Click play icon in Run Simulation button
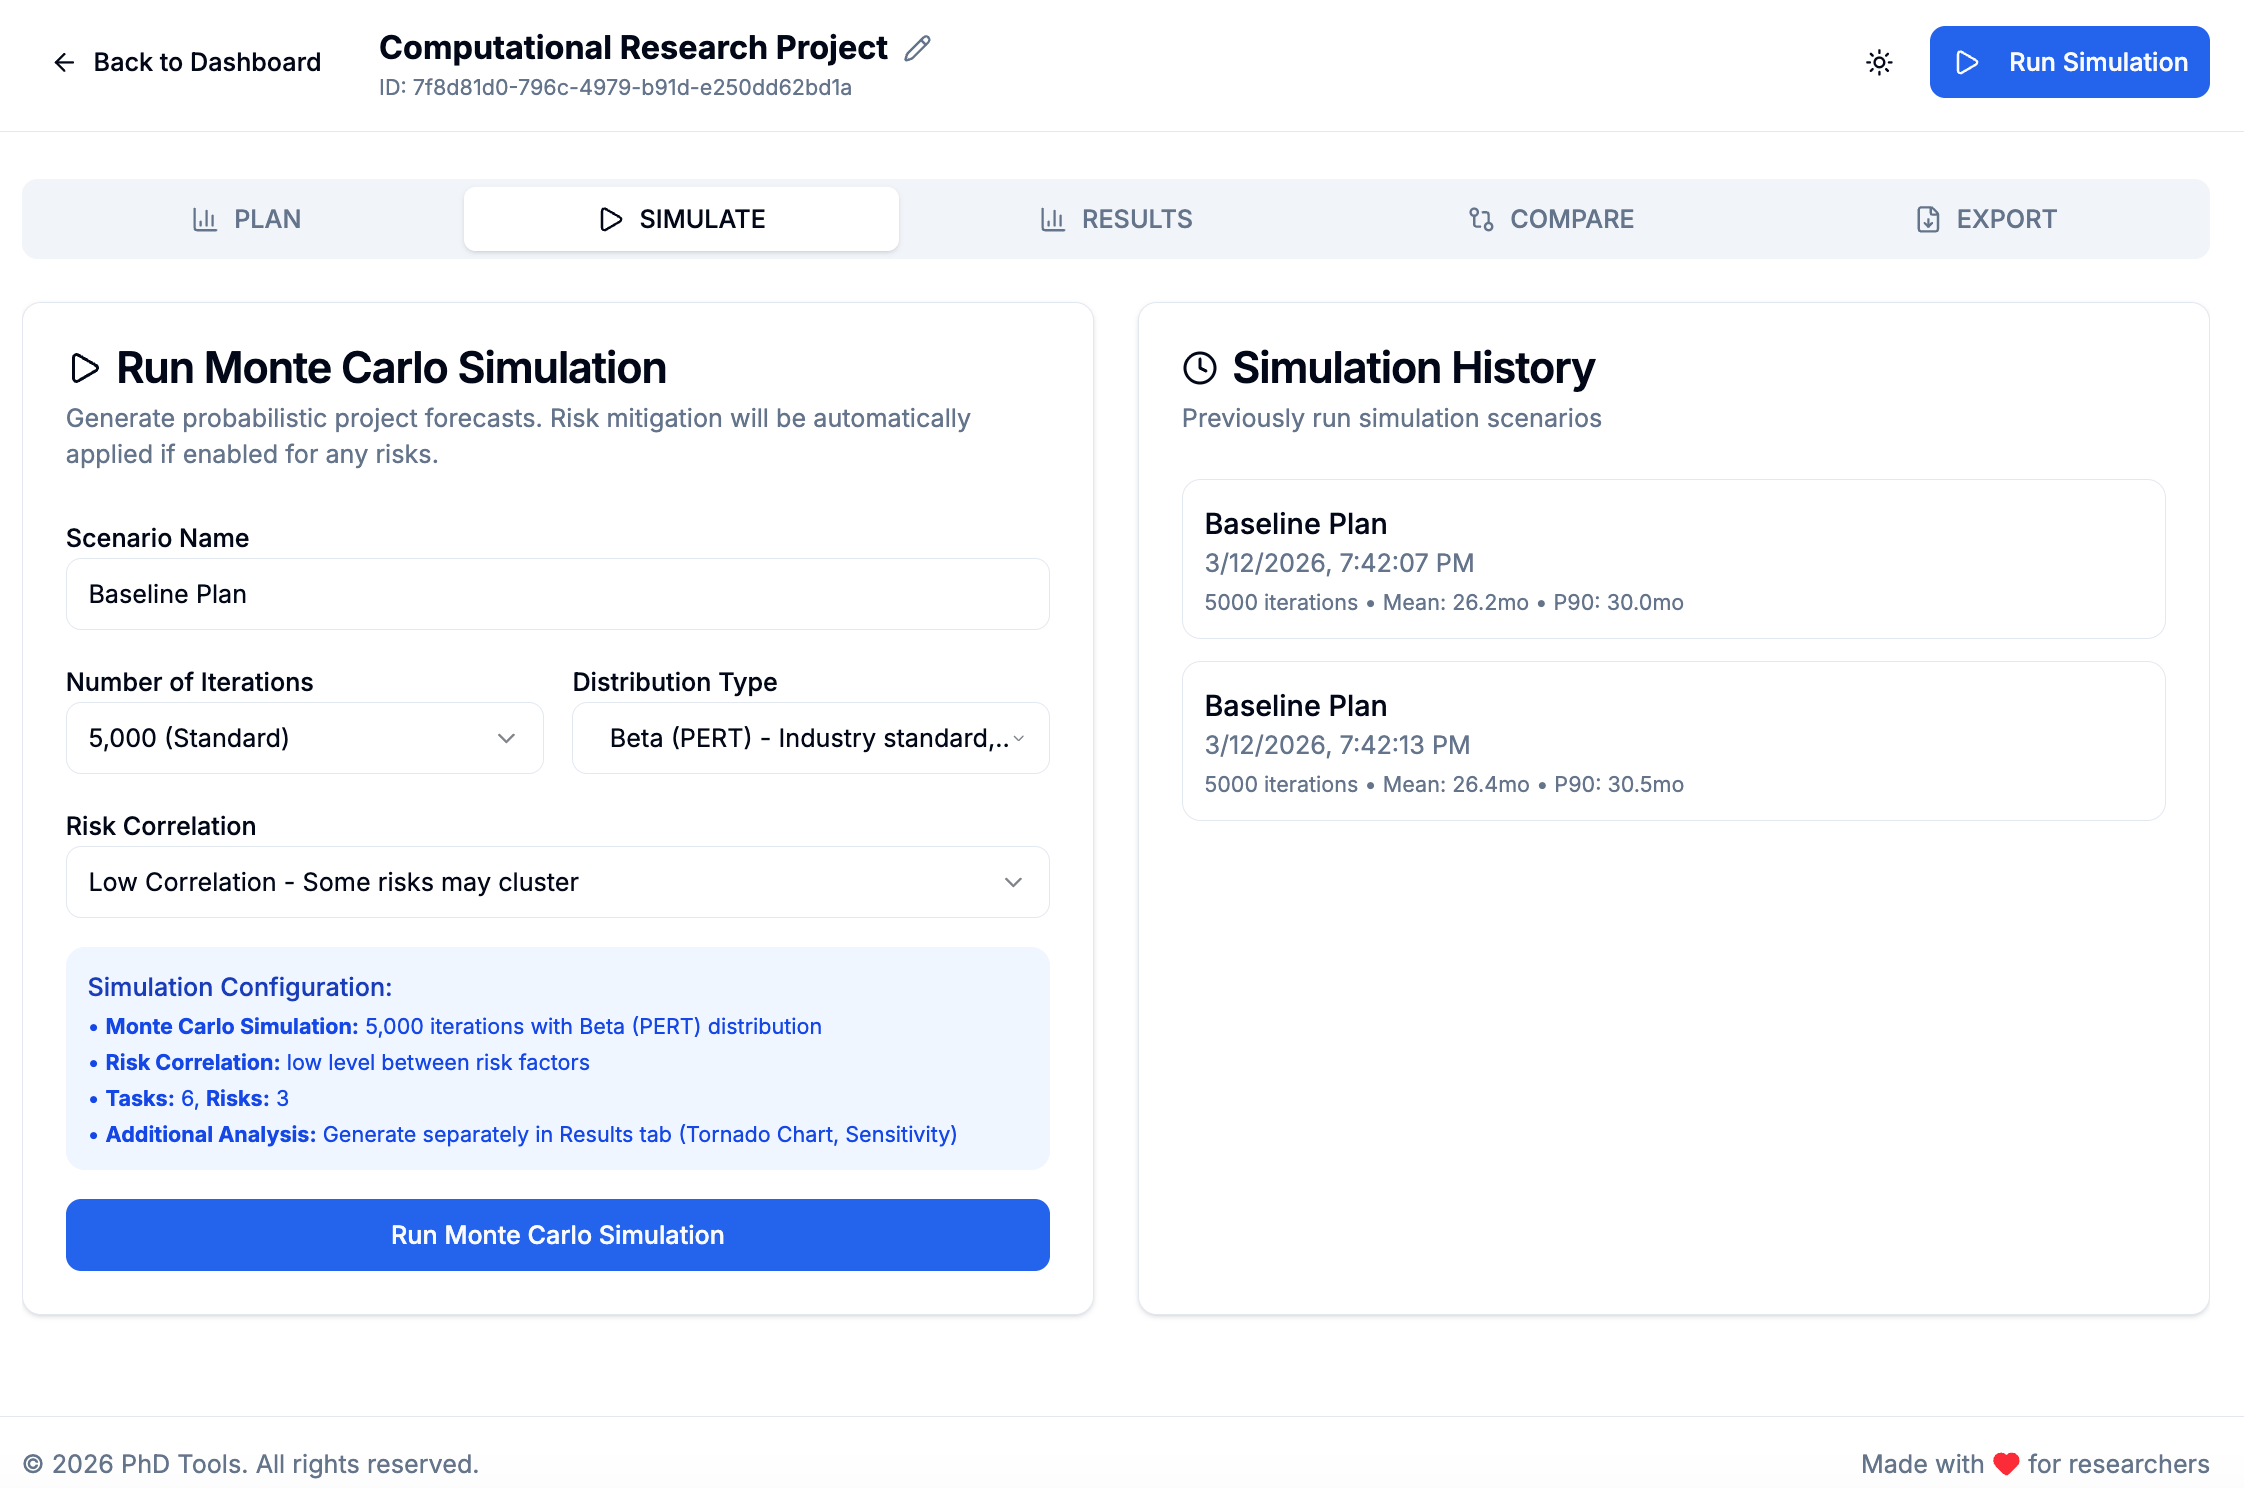2244x1488 pixels. (x=1966, y=62)
